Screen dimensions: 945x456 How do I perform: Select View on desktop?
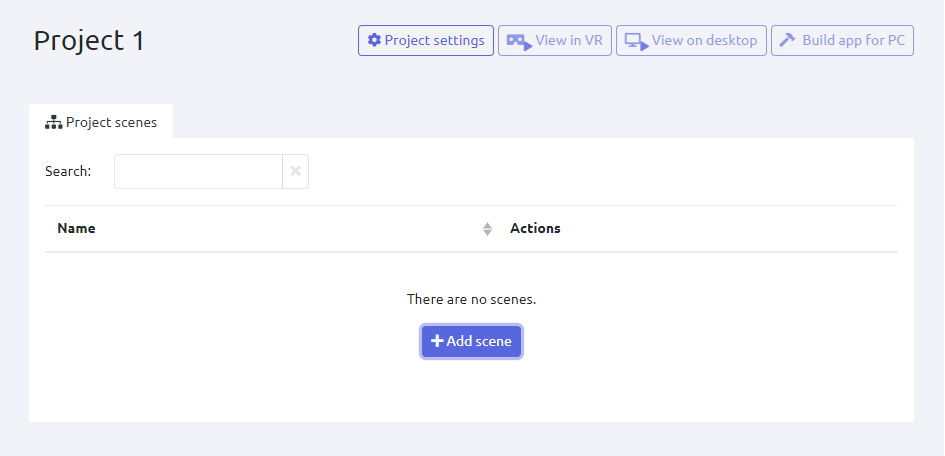click(692, 41)
